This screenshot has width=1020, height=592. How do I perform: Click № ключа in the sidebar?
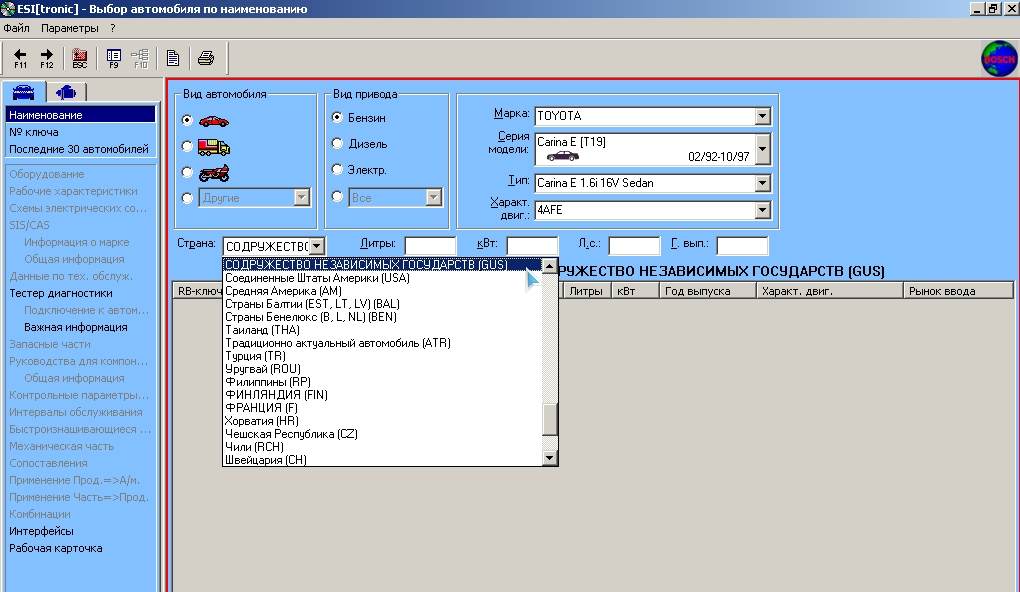pos(34,132)
